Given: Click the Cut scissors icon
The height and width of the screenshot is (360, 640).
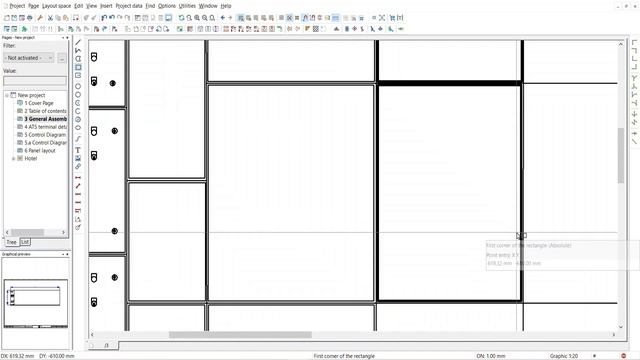Looking at the screenshot, I should pyautogui.click(x=51, y=18).
